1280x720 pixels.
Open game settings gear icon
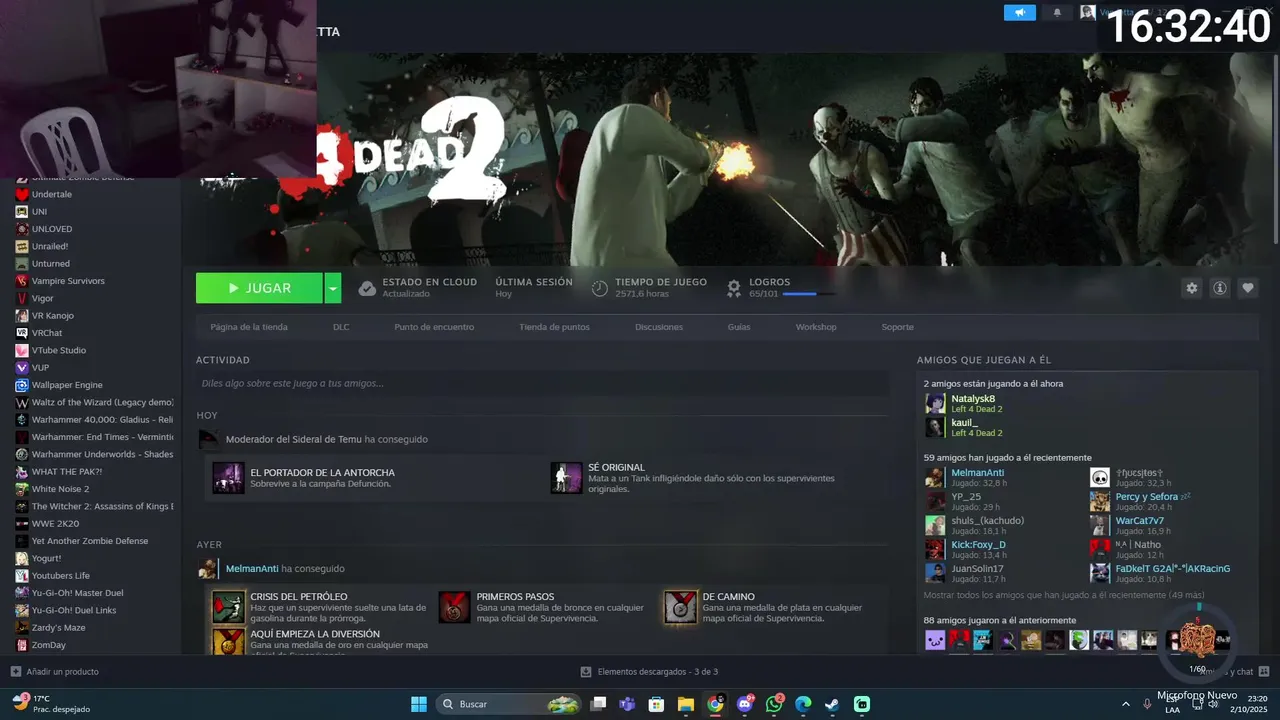1191,288
